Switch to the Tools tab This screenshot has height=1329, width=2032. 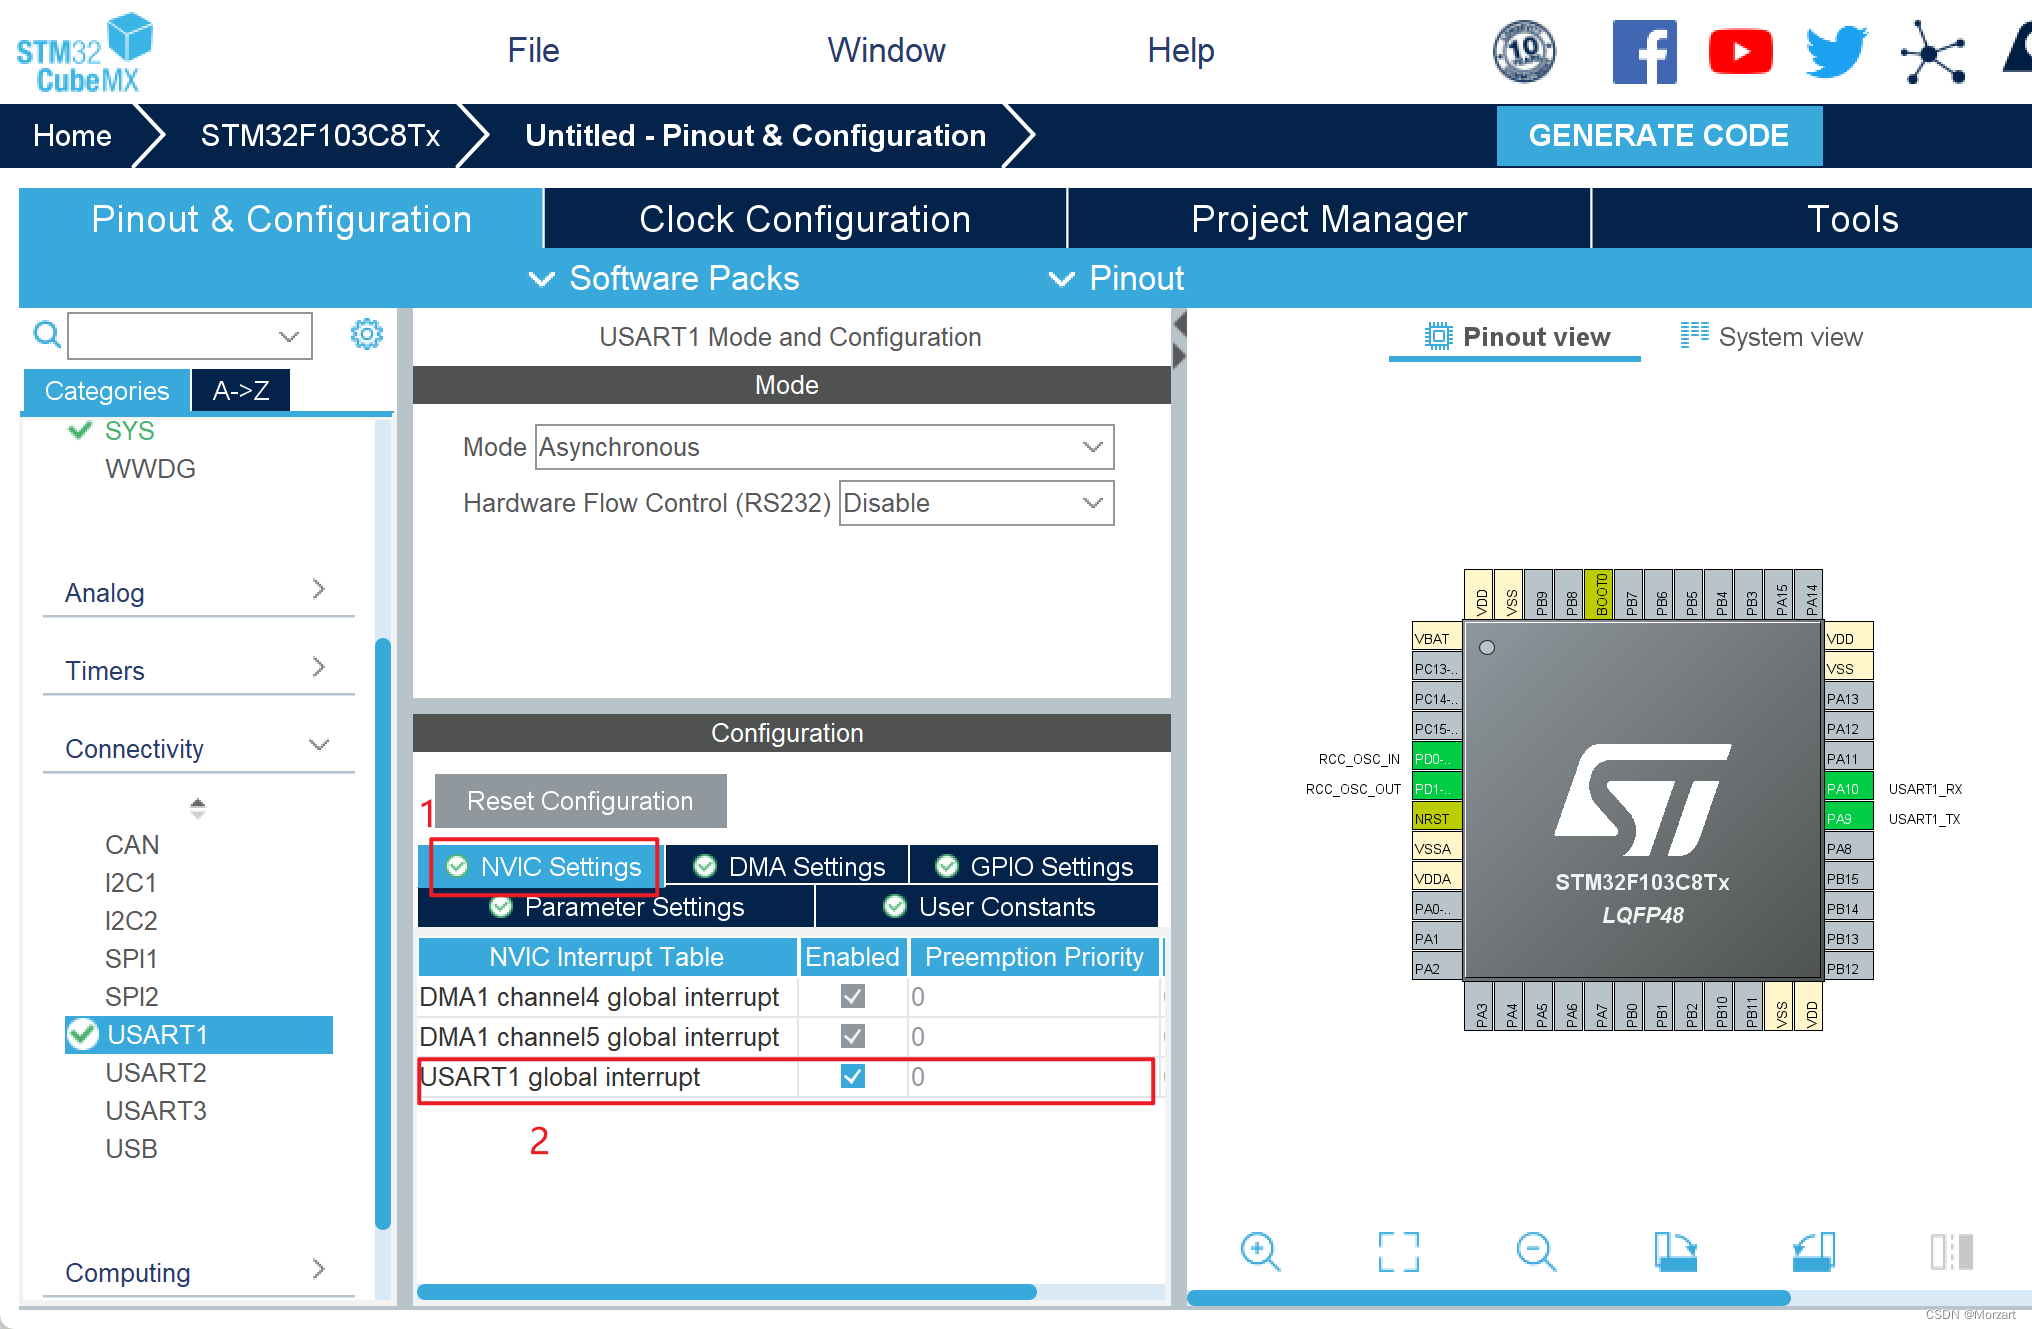(x=1852, y=219)
